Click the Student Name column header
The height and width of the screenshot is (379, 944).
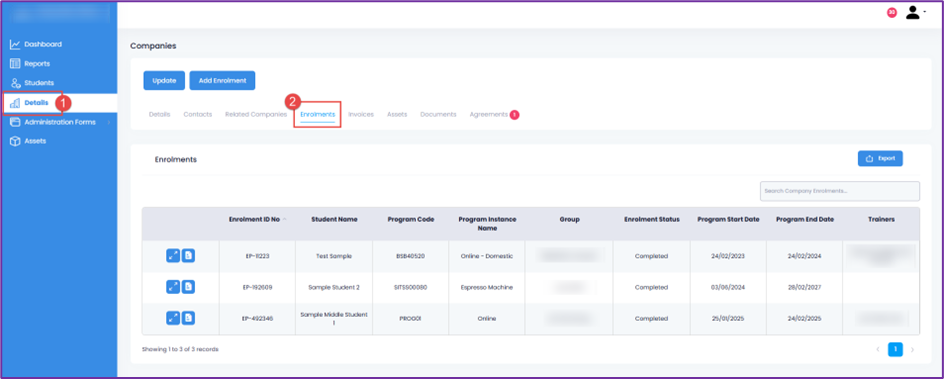click(x=334, y=220)
